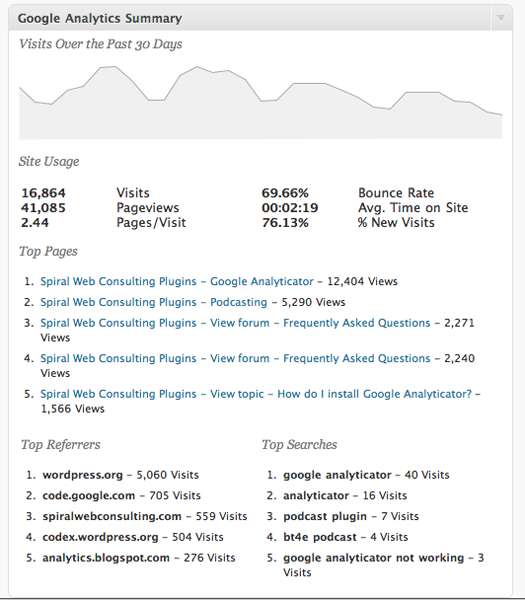Open Spiral Web Consulting Plugins – Podcasting link
Viewport: 525px width, 600px height.
[x=153, y=302]
